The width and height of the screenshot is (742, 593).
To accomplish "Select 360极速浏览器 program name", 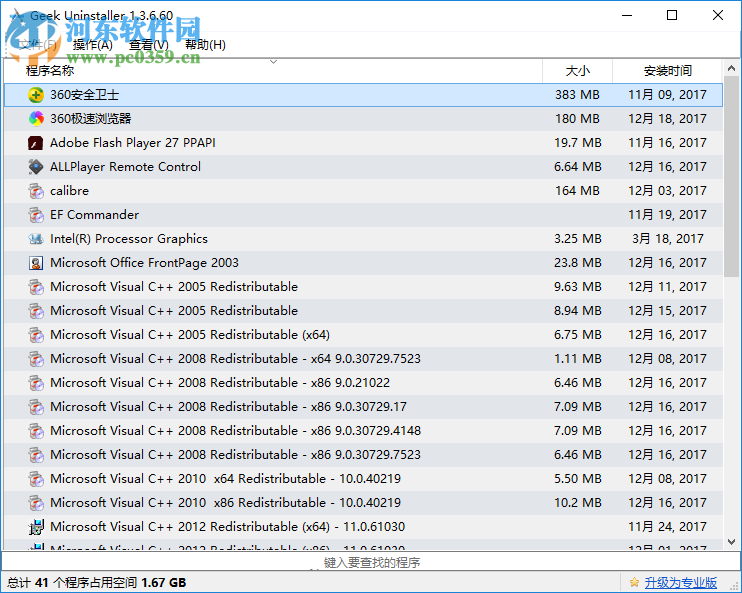I will click(90, 119).
